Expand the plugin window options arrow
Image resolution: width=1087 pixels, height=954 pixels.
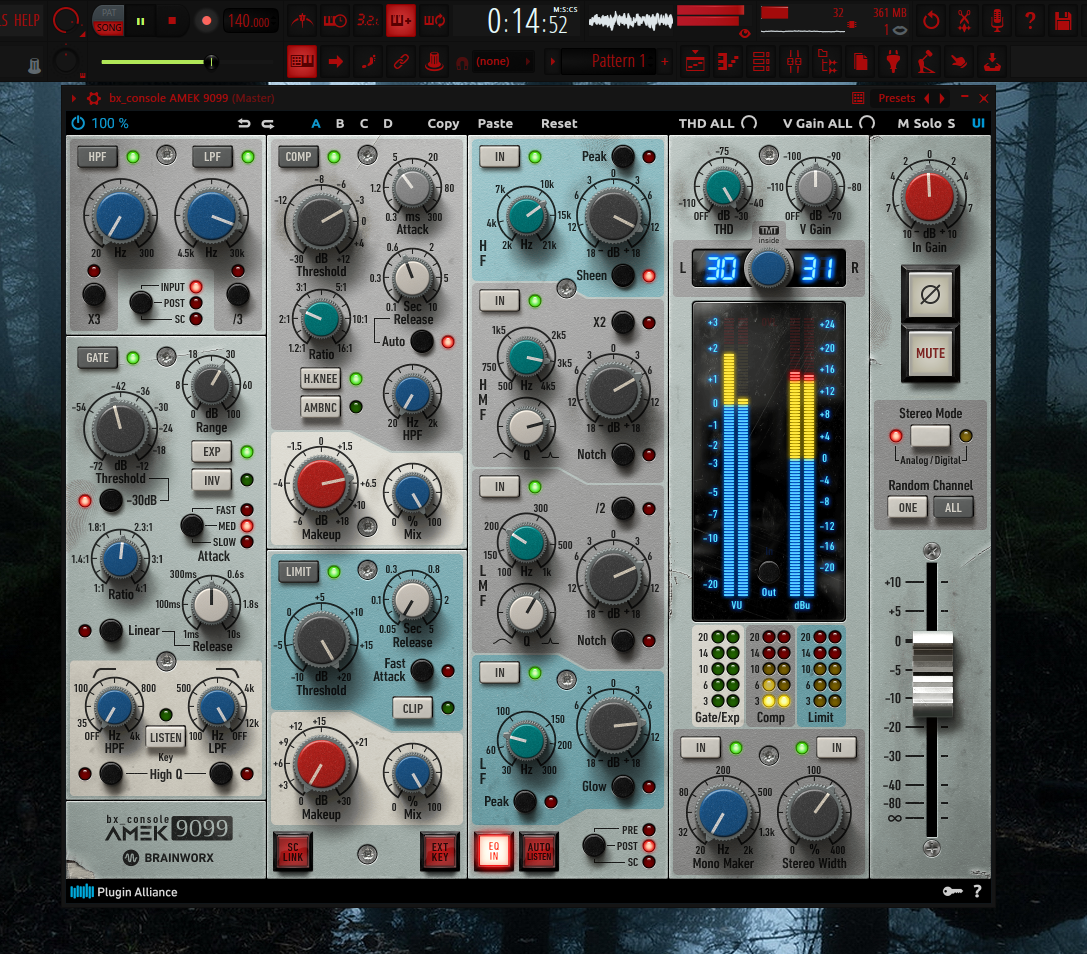[x=73, y=98]
